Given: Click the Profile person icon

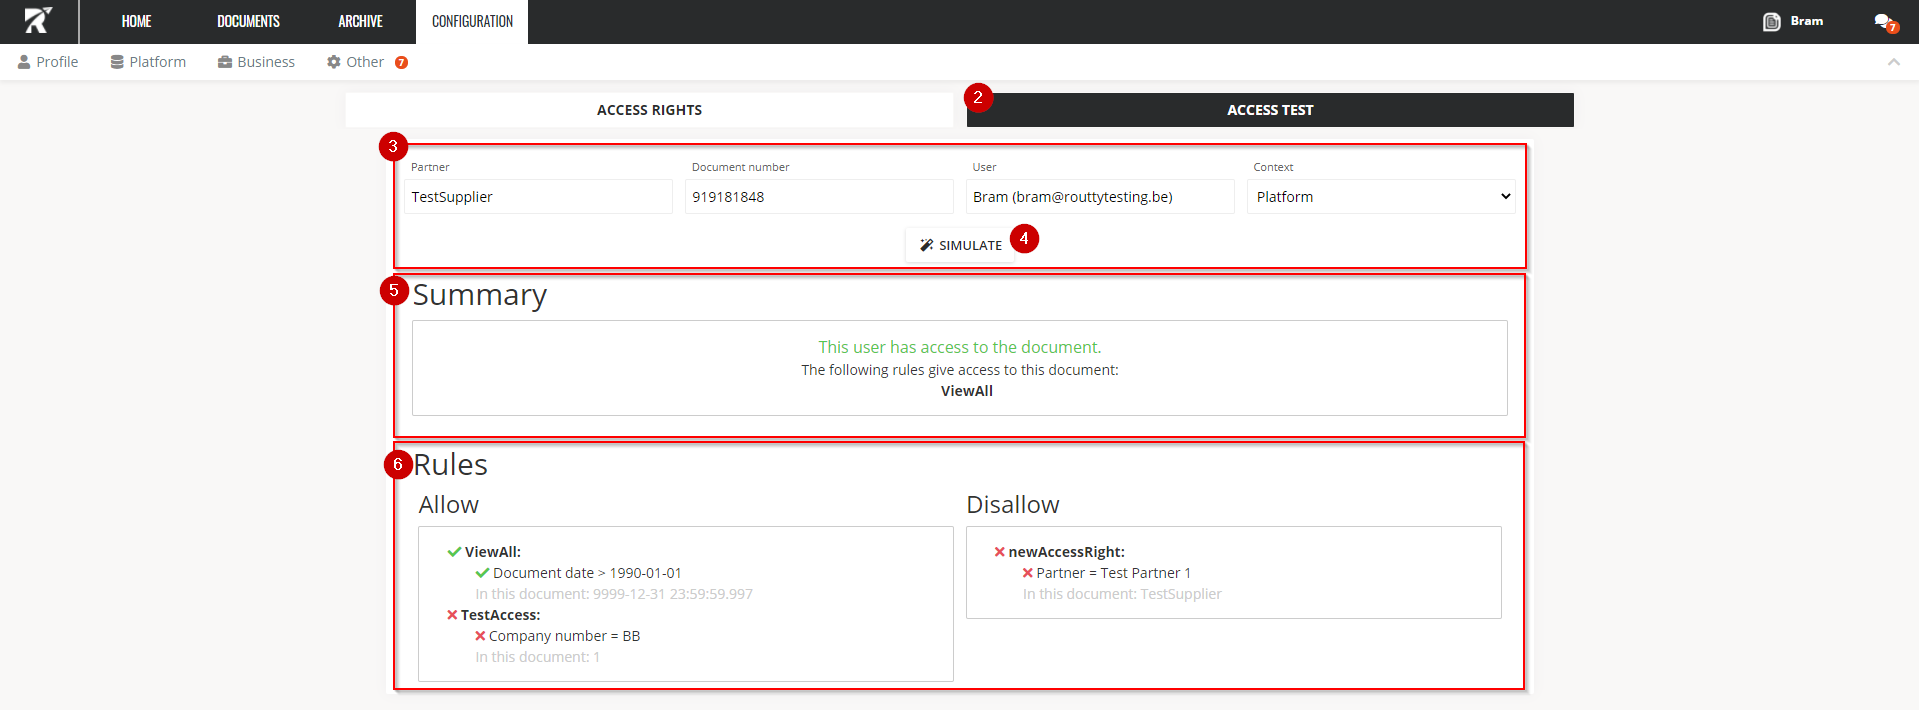Looking at the screenshot, I should tap(24, 62).
